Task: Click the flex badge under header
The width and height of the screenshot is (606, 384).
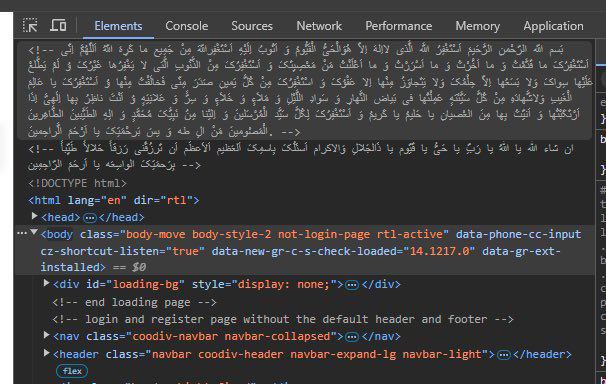Action: (72, 371)
